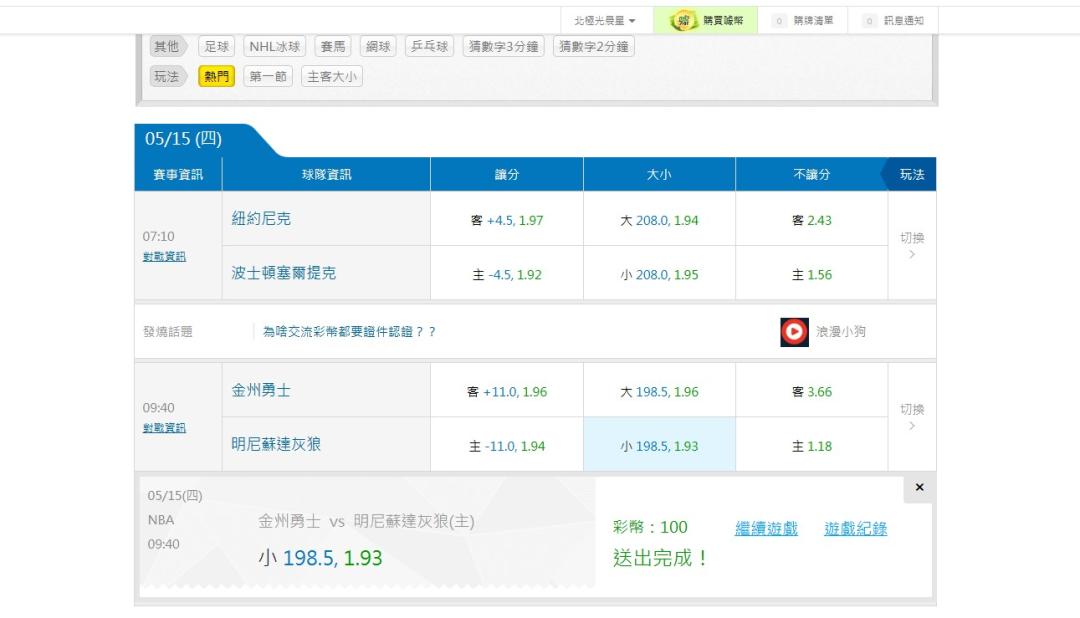The width and height of the screenshot is (1080, 618).
Task: Select the 乒乓球 category
Action: (x=430, y=46)
